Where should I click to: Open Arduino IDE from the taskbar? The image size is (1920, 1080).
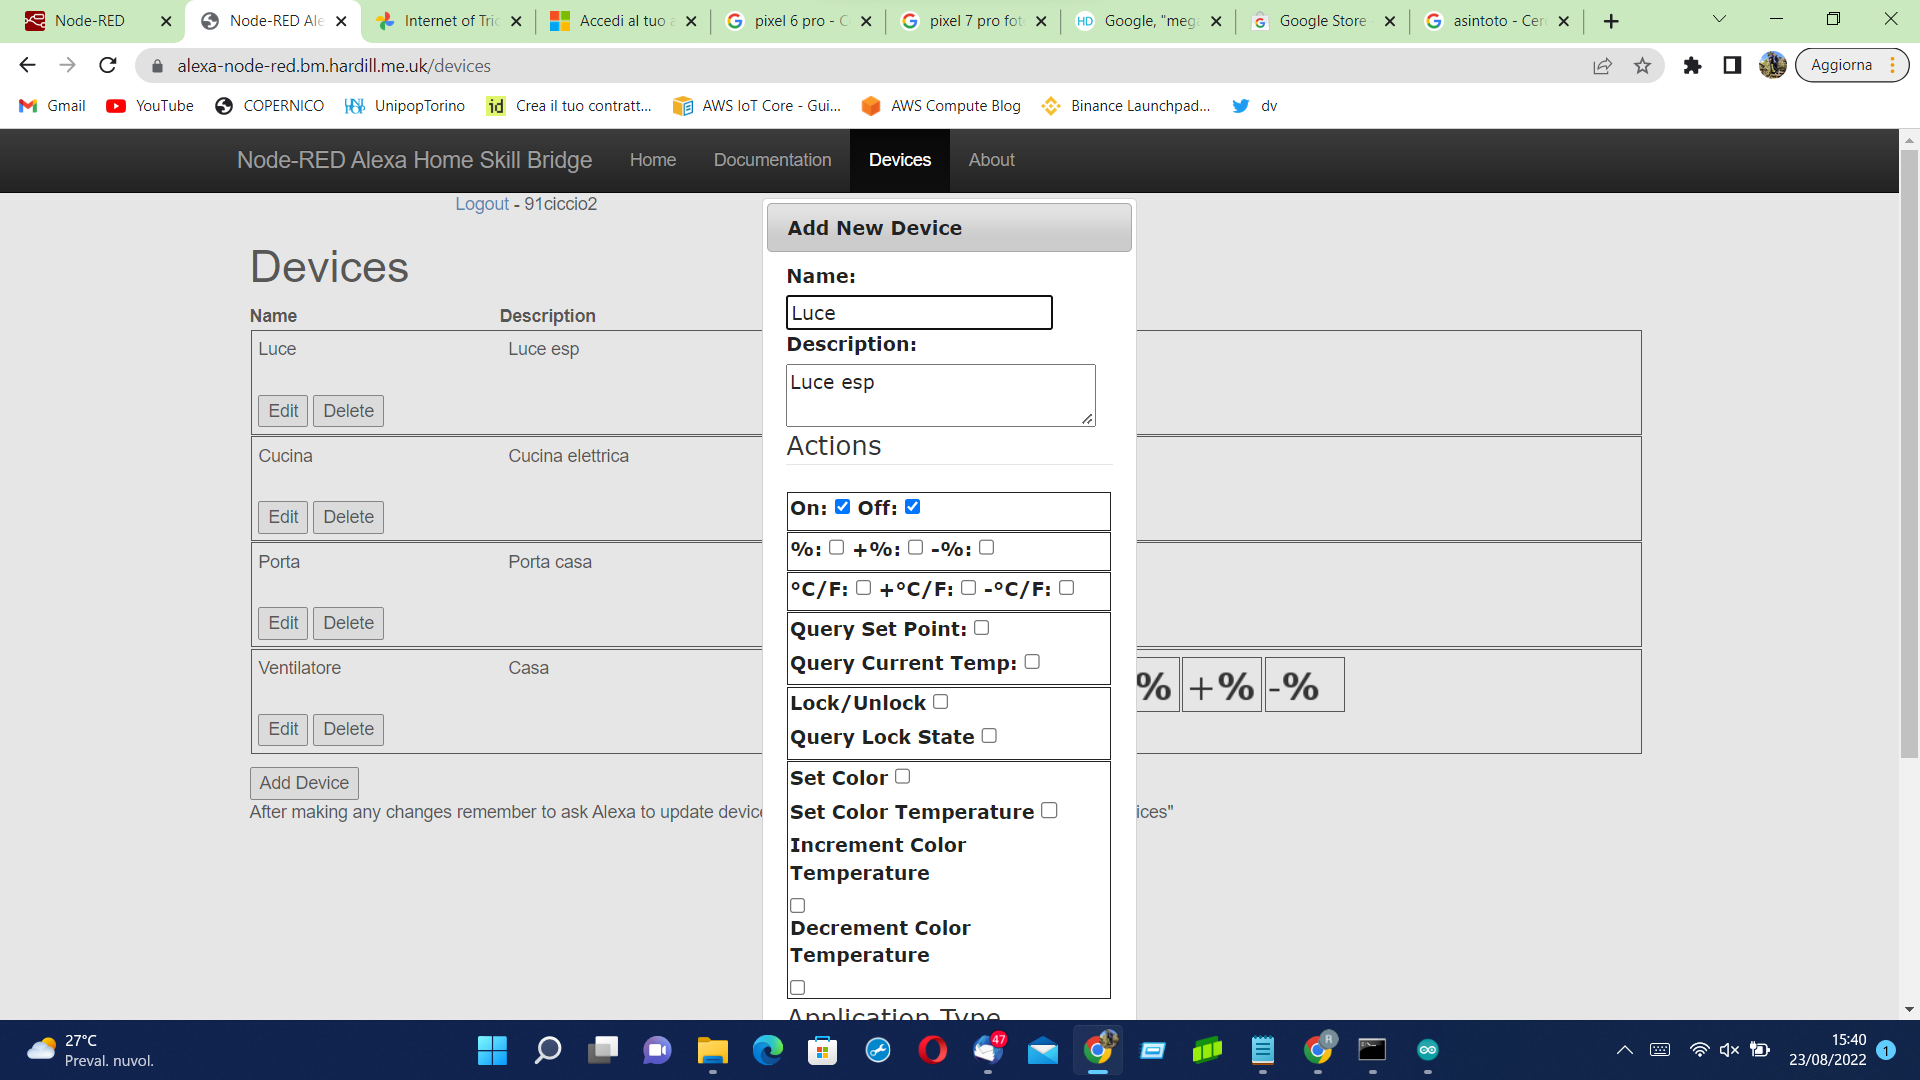pos(1427,1050)
